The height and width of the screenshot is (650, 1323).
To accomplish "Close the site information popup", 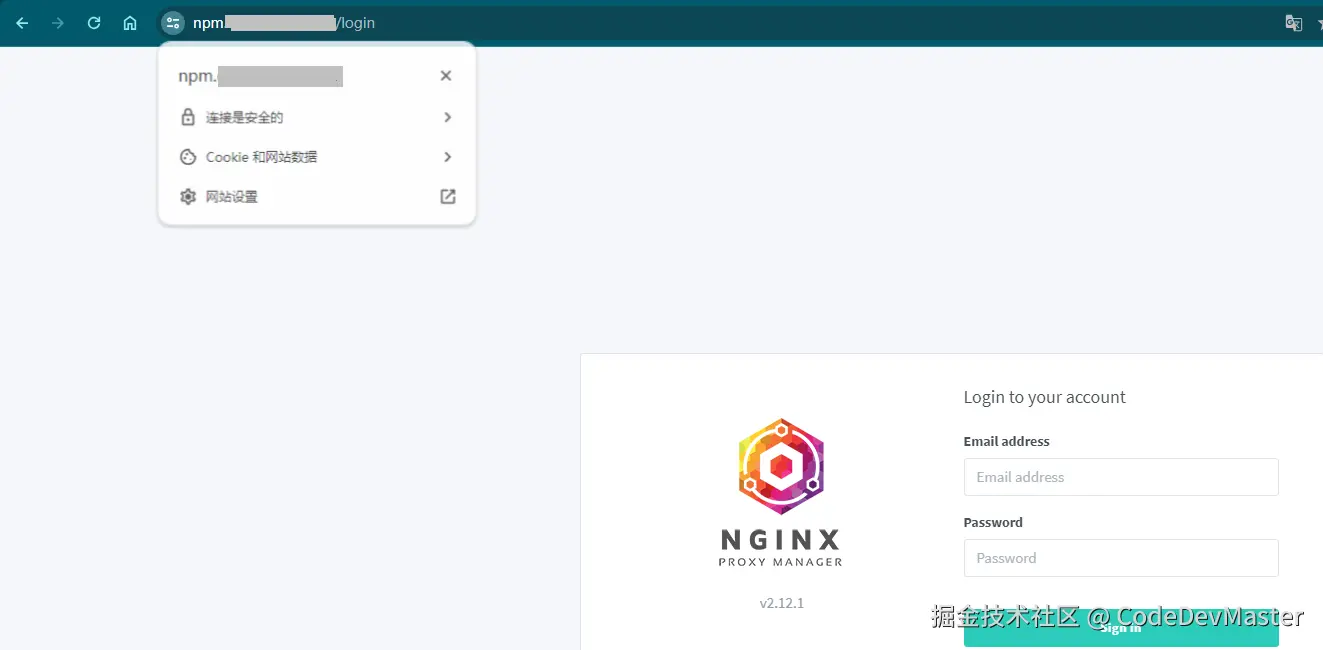I will (x=446, y=76).
